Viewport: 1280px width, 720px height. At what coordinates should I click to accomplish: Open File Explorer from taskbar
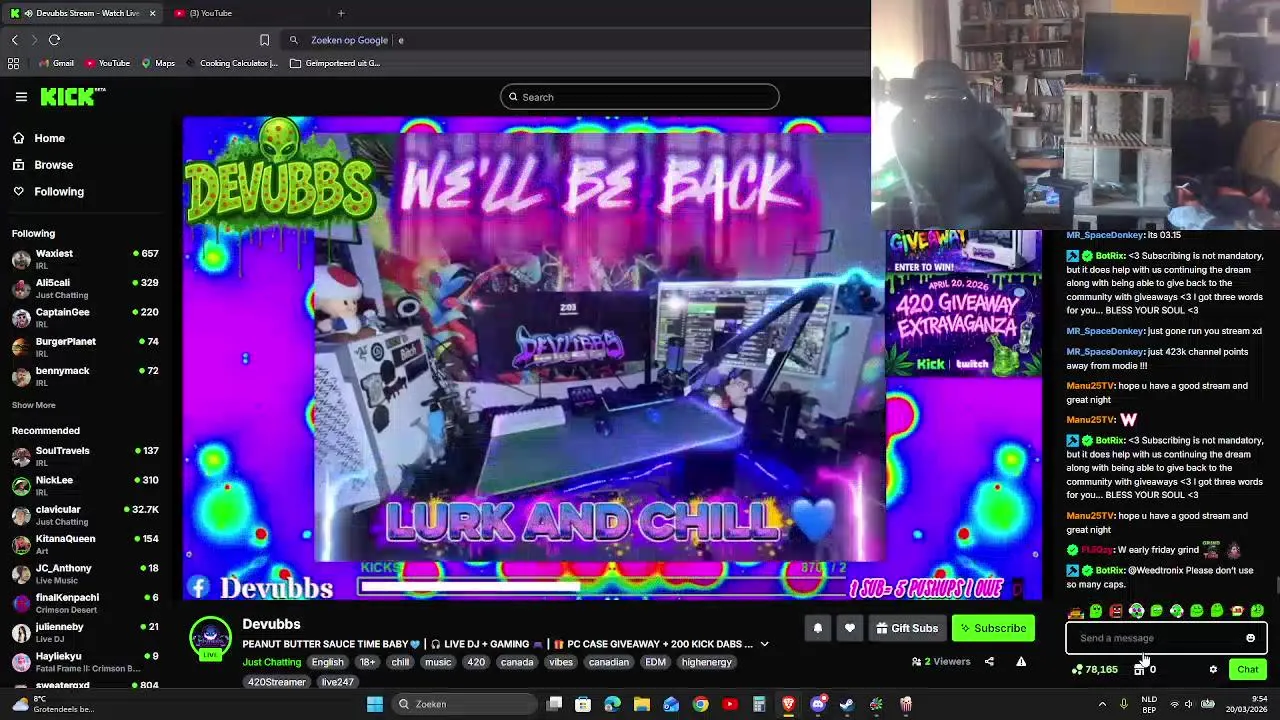tap(642, 704)
